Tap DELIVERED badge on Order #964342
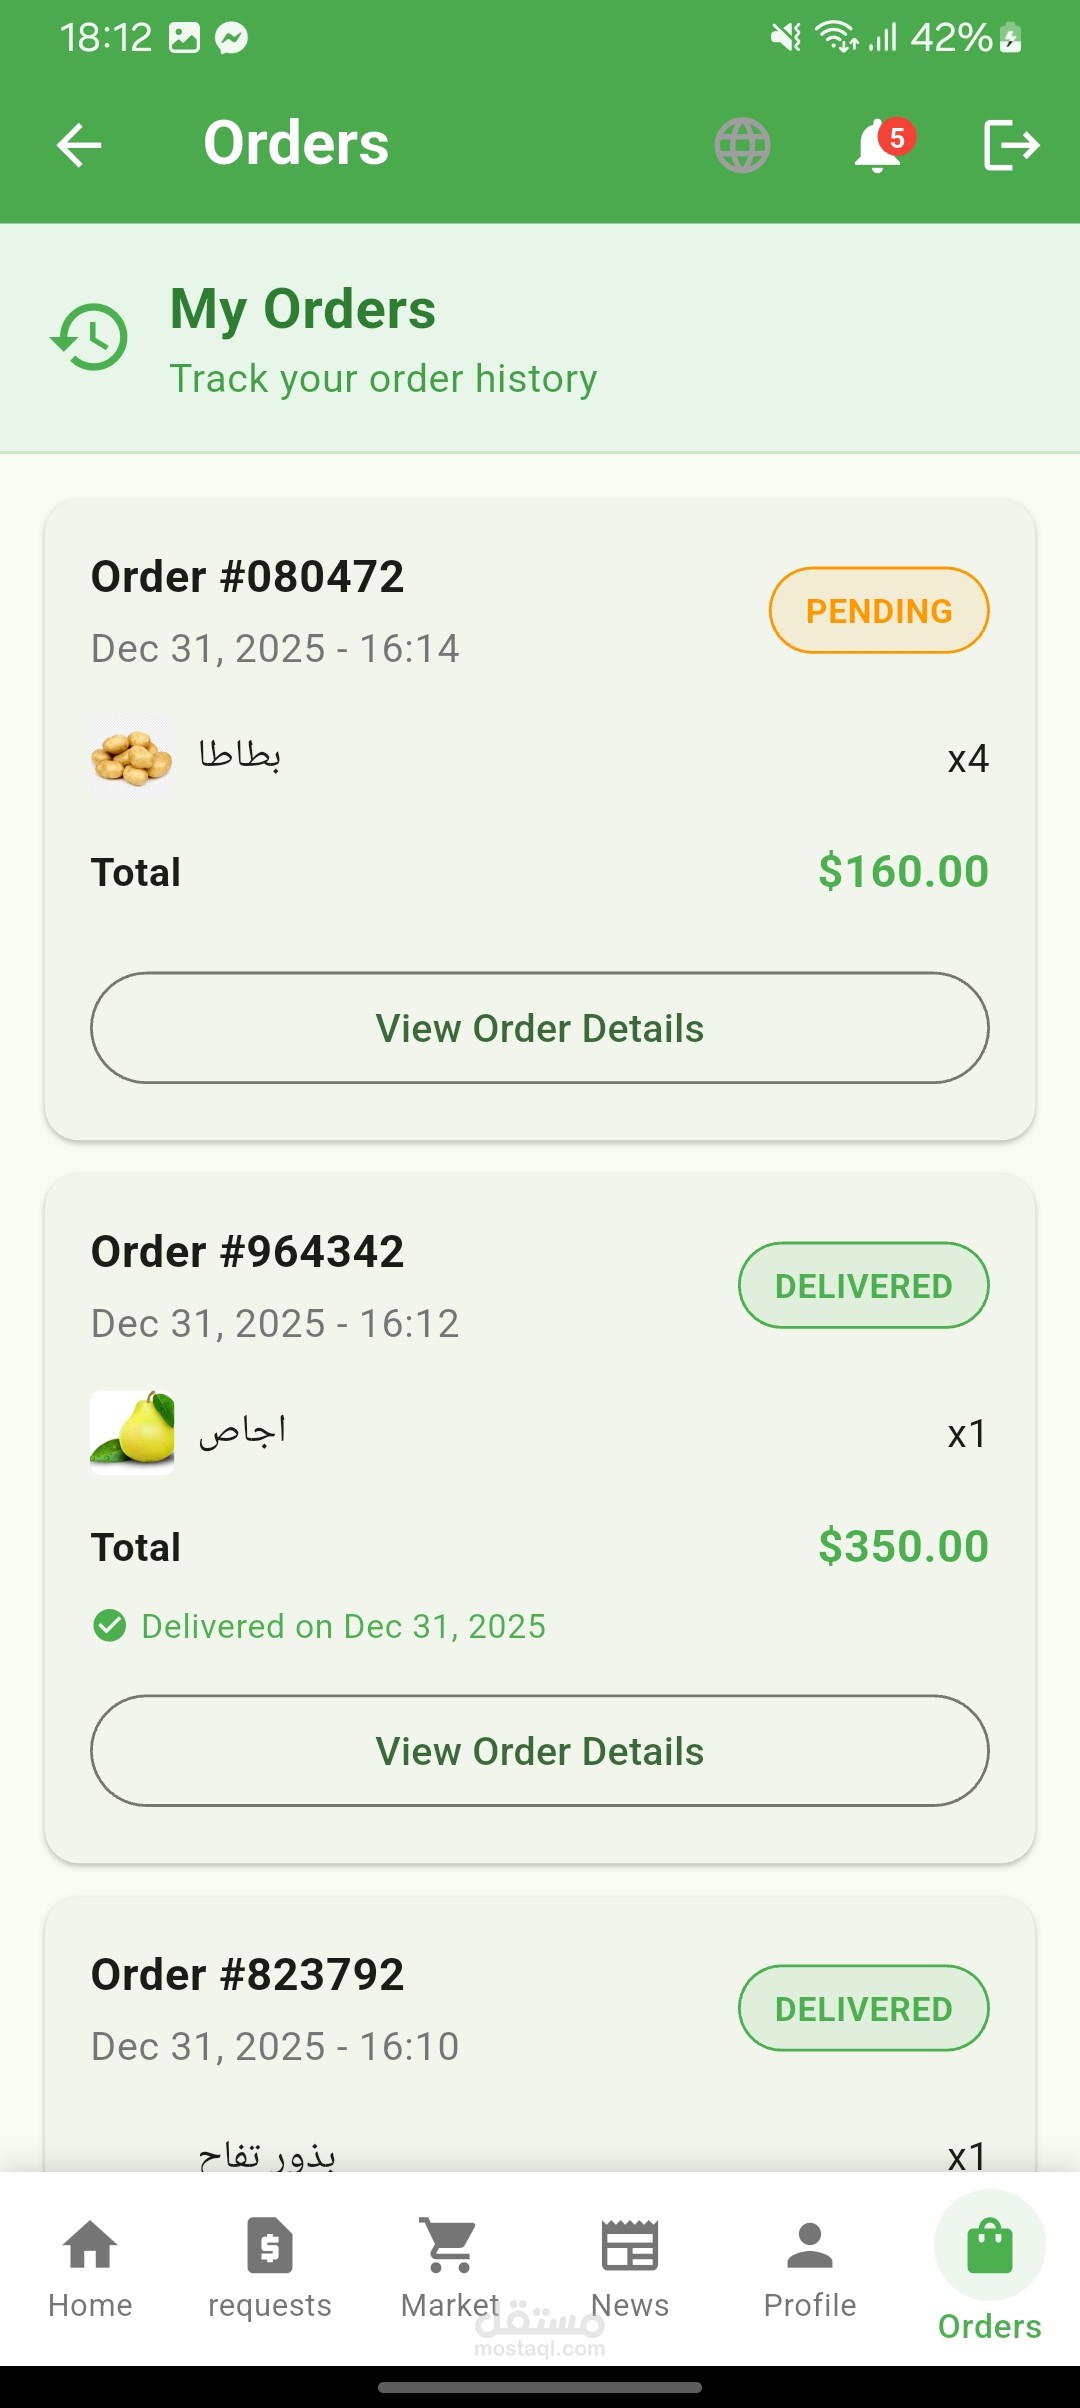1080x2408 pixels. pos(864,1286)
